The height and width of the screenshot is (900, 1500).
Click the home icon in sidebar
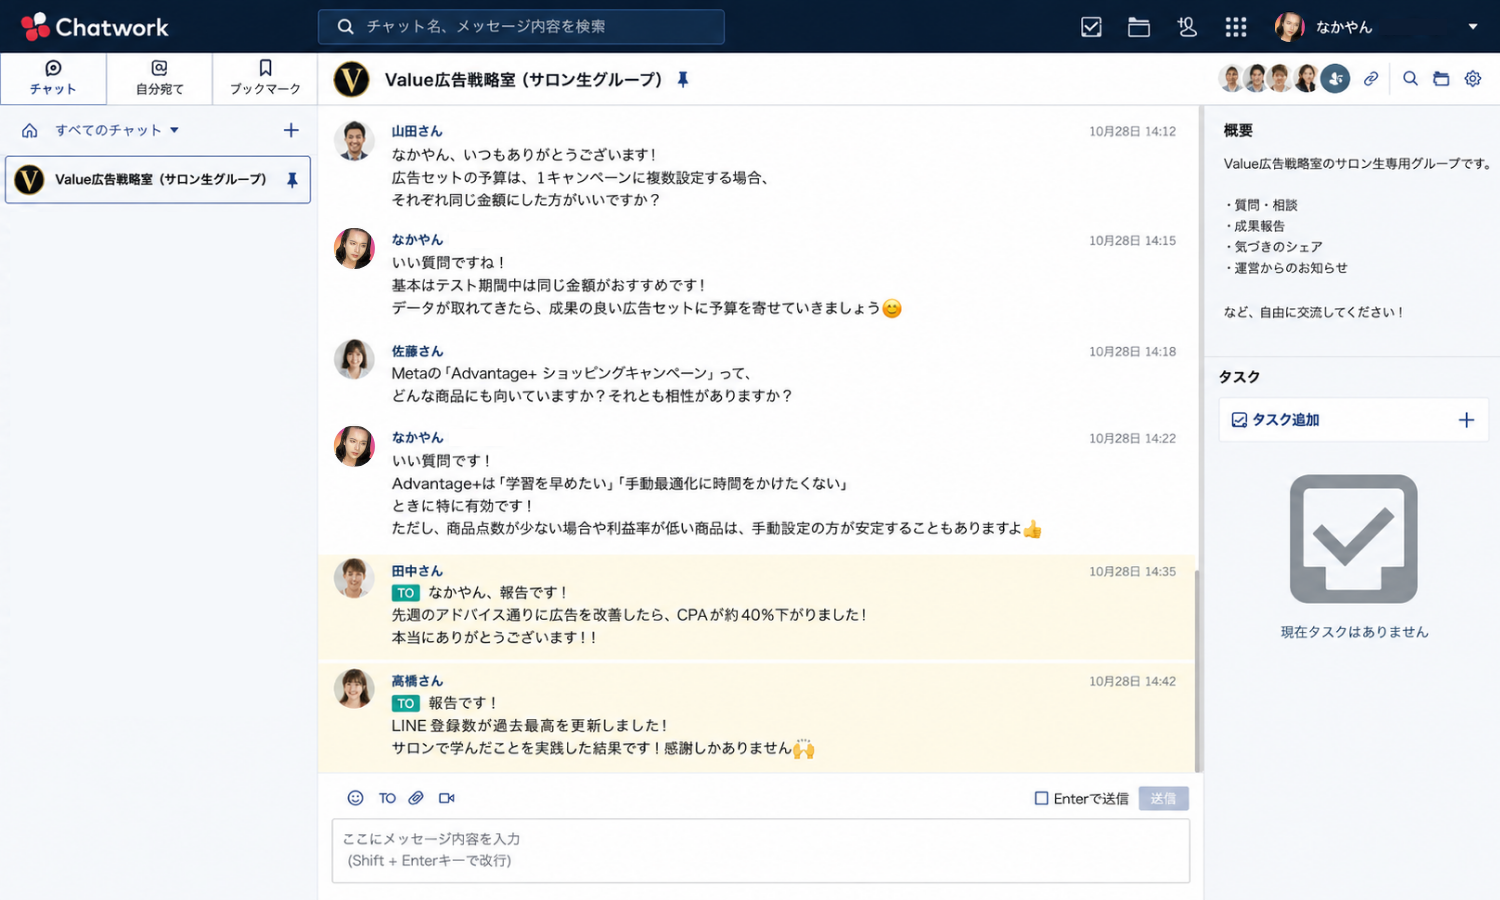tap(30, 130)
